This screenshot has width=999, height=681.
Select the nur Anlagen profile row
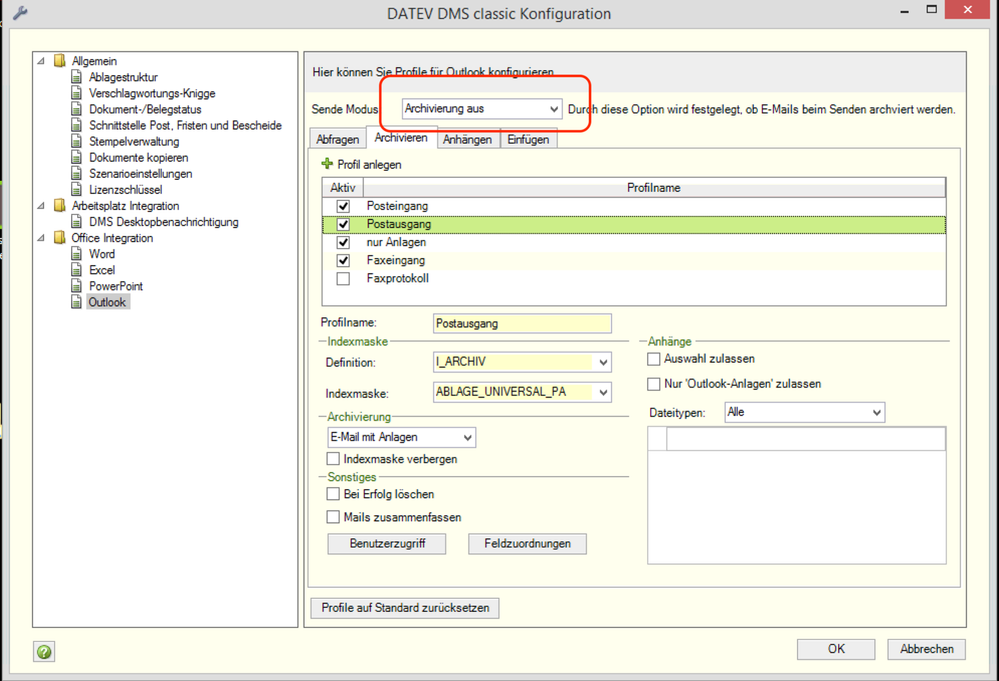coord(634,243)
